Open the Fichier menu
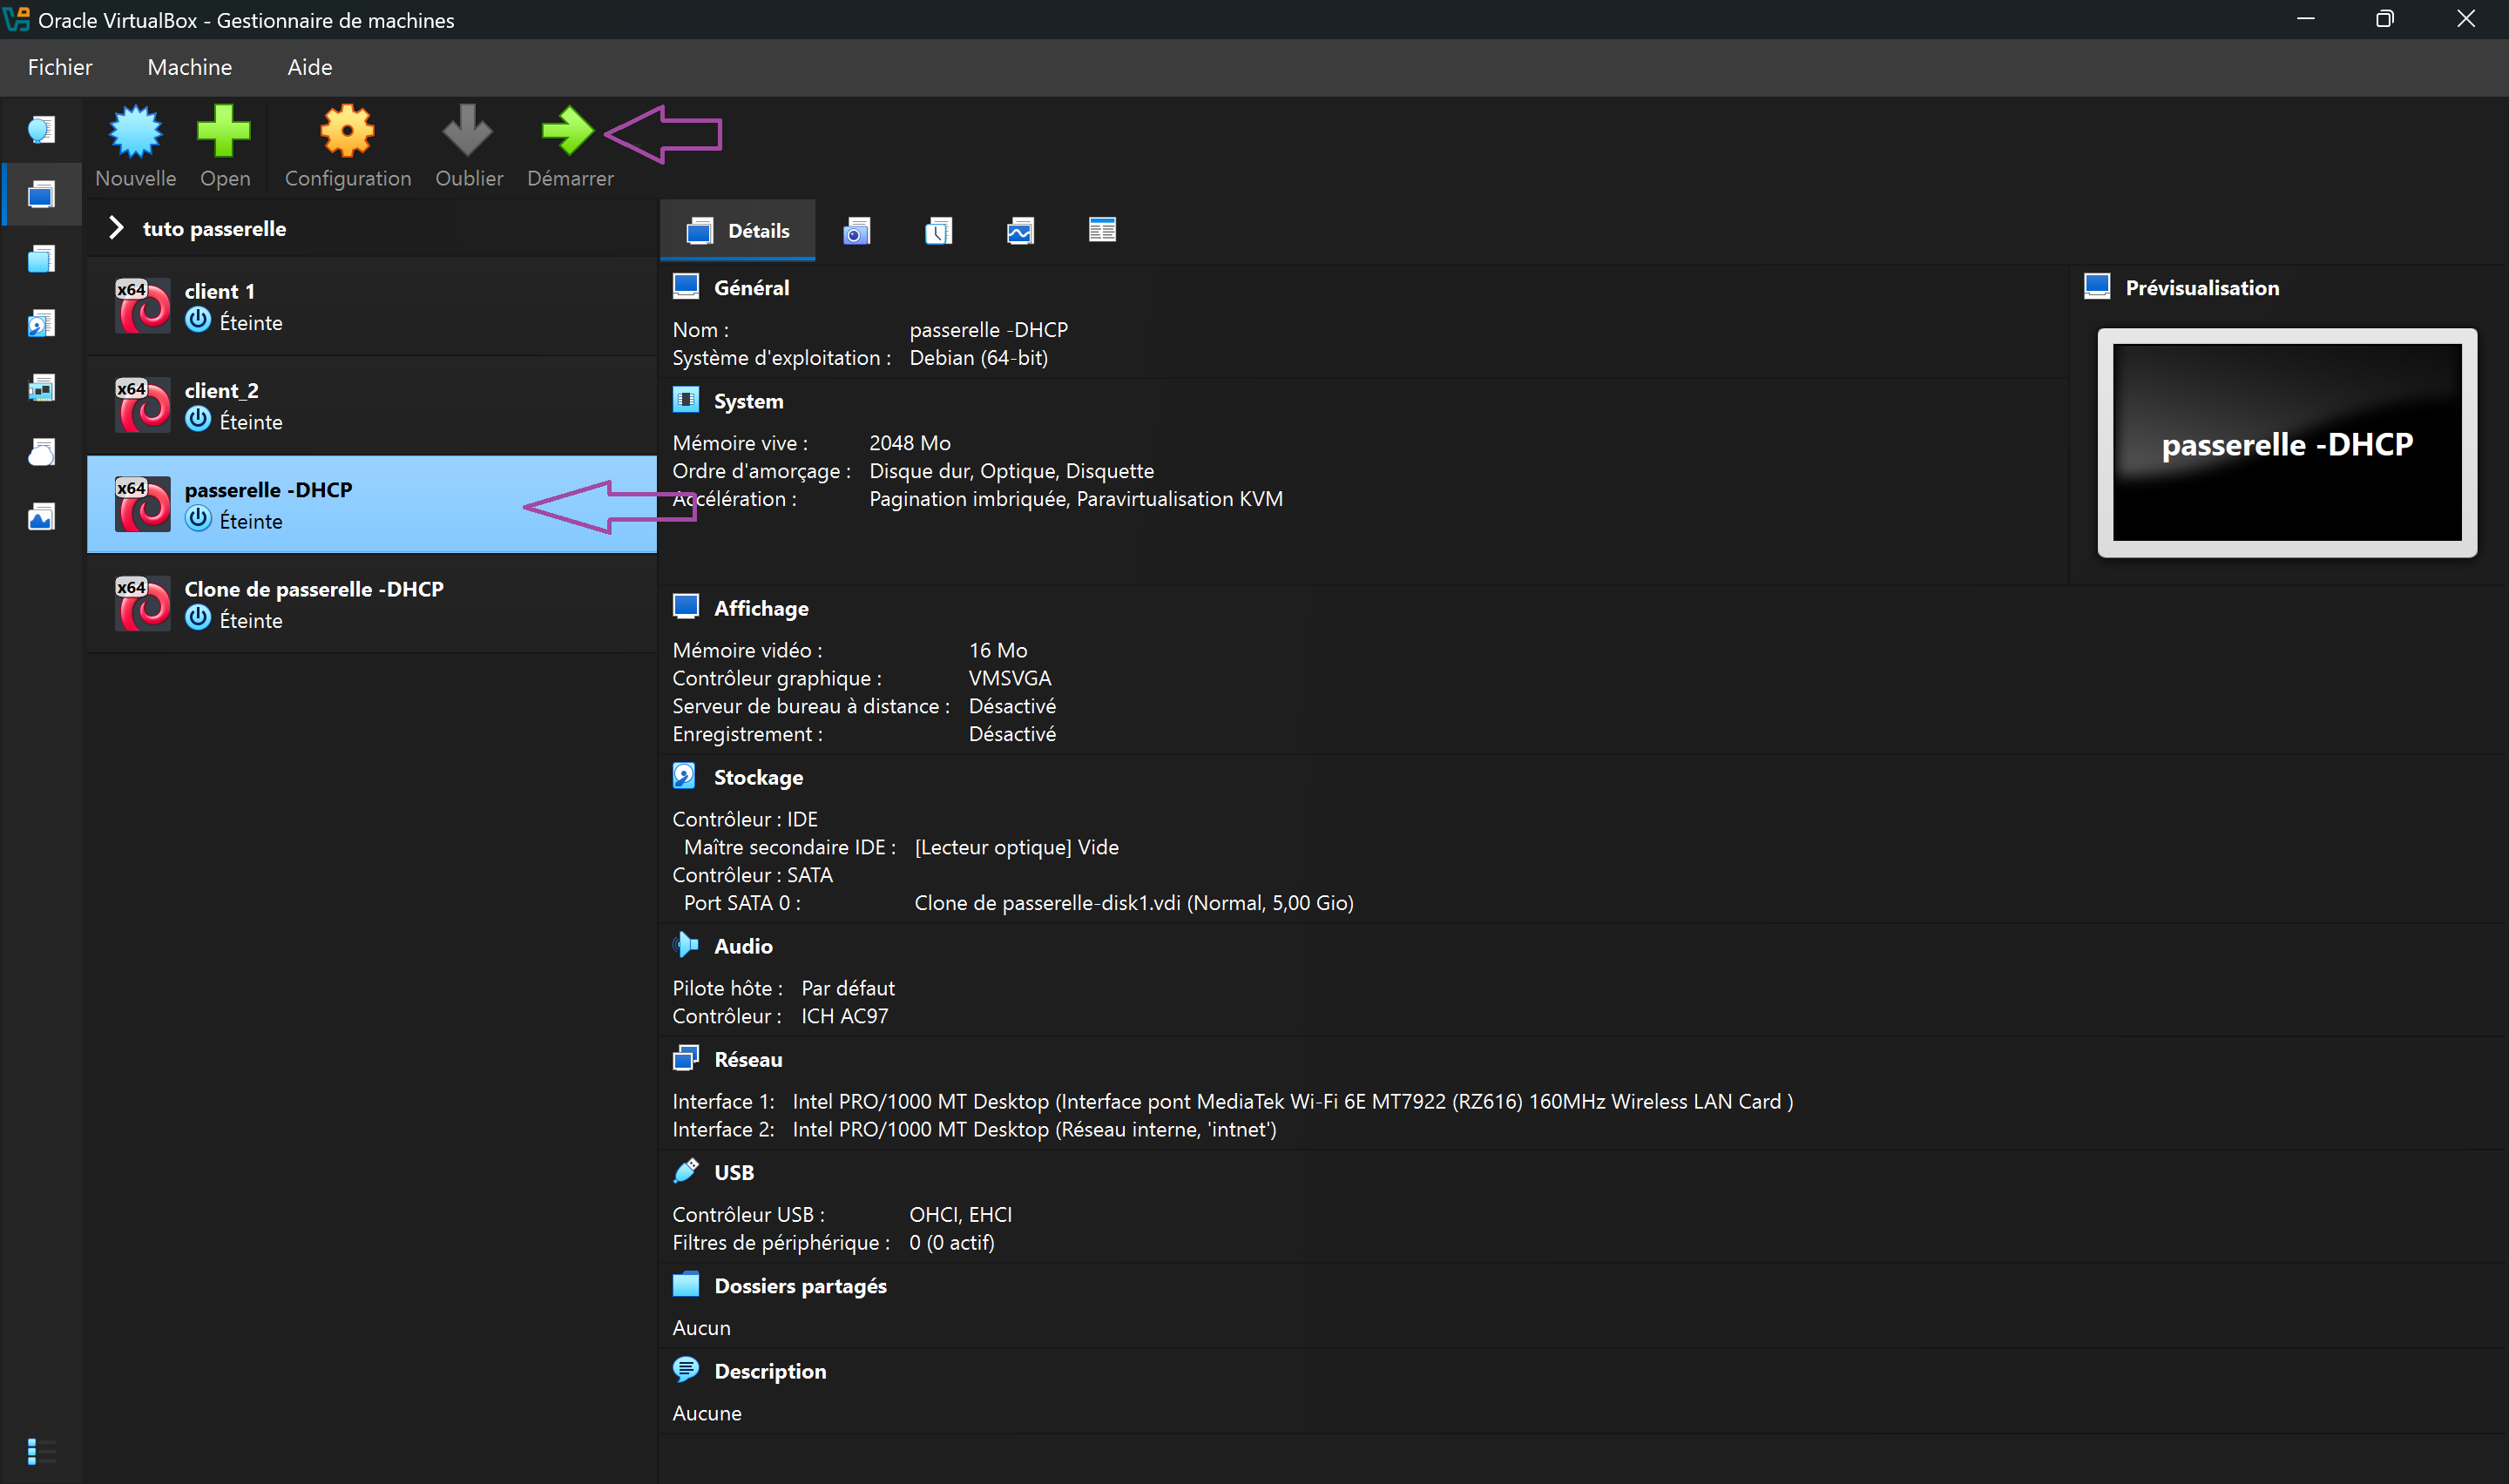The image size is (2509, 1484). point(60,67)
